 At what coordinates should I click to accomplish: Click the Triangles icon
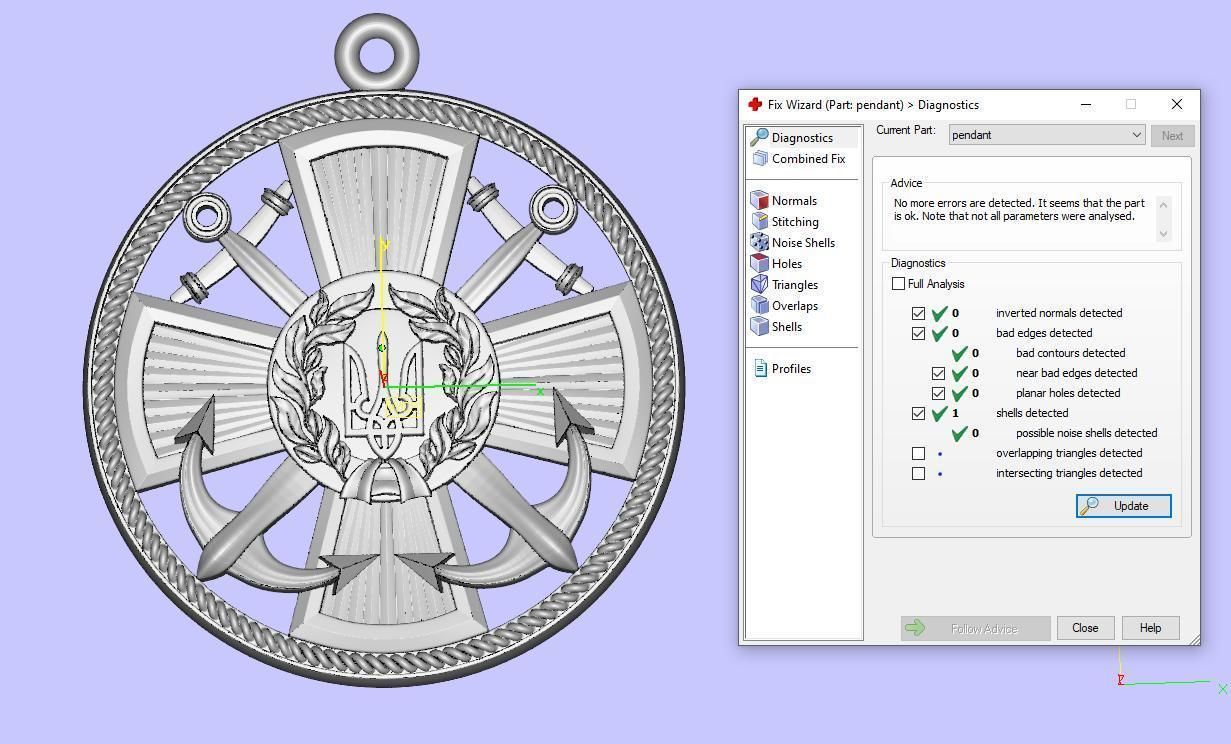pos(759,284)
